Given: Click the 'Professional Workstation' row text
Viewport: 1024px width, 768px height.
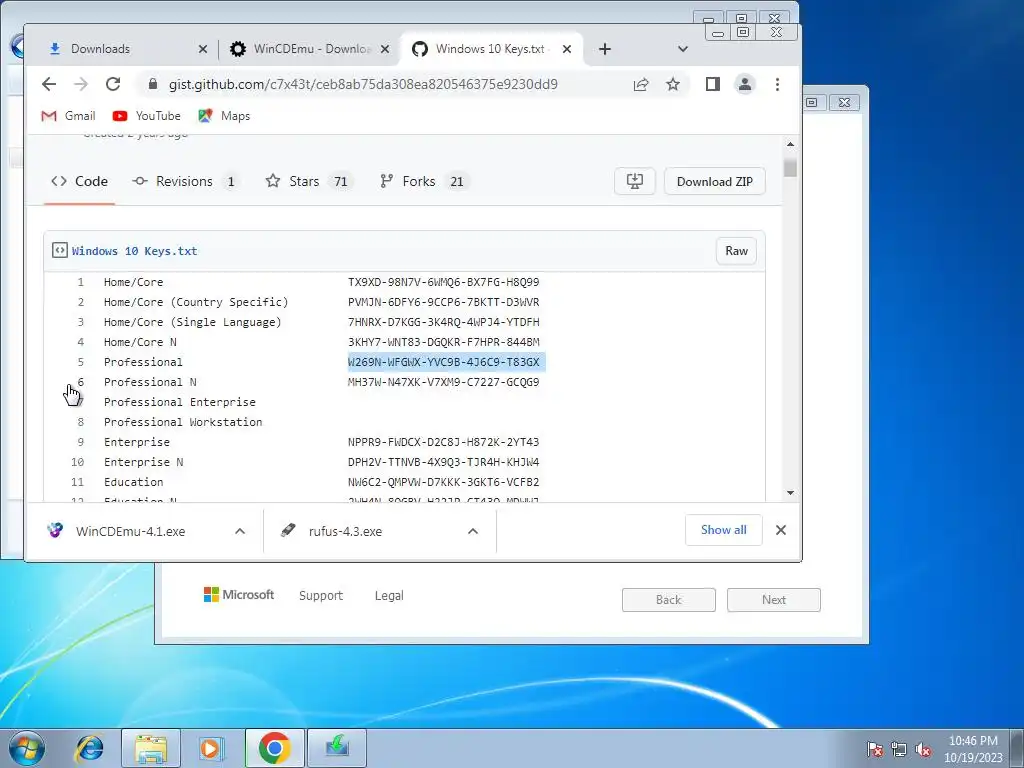Looking at the screenshot, I should click(183, 422).
